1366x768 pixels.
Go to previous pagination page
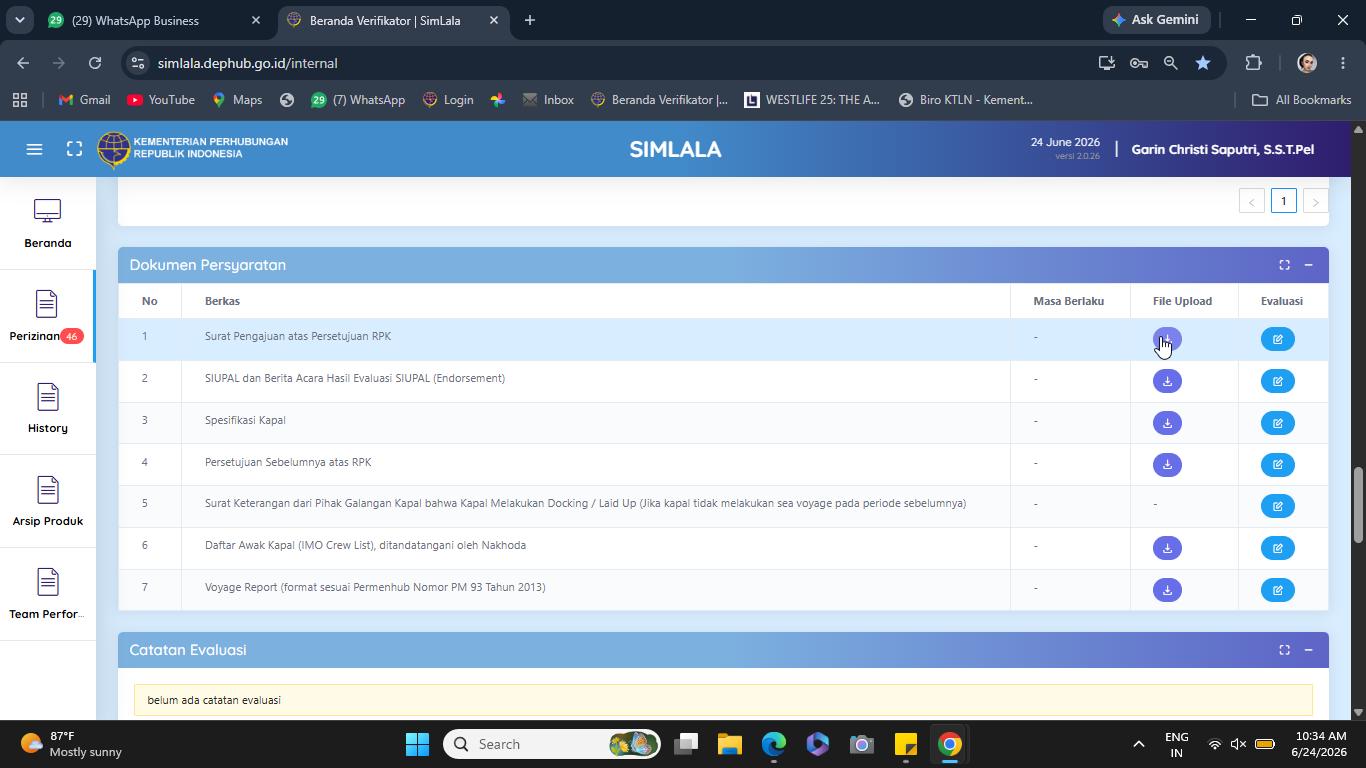click(1251, 201)
